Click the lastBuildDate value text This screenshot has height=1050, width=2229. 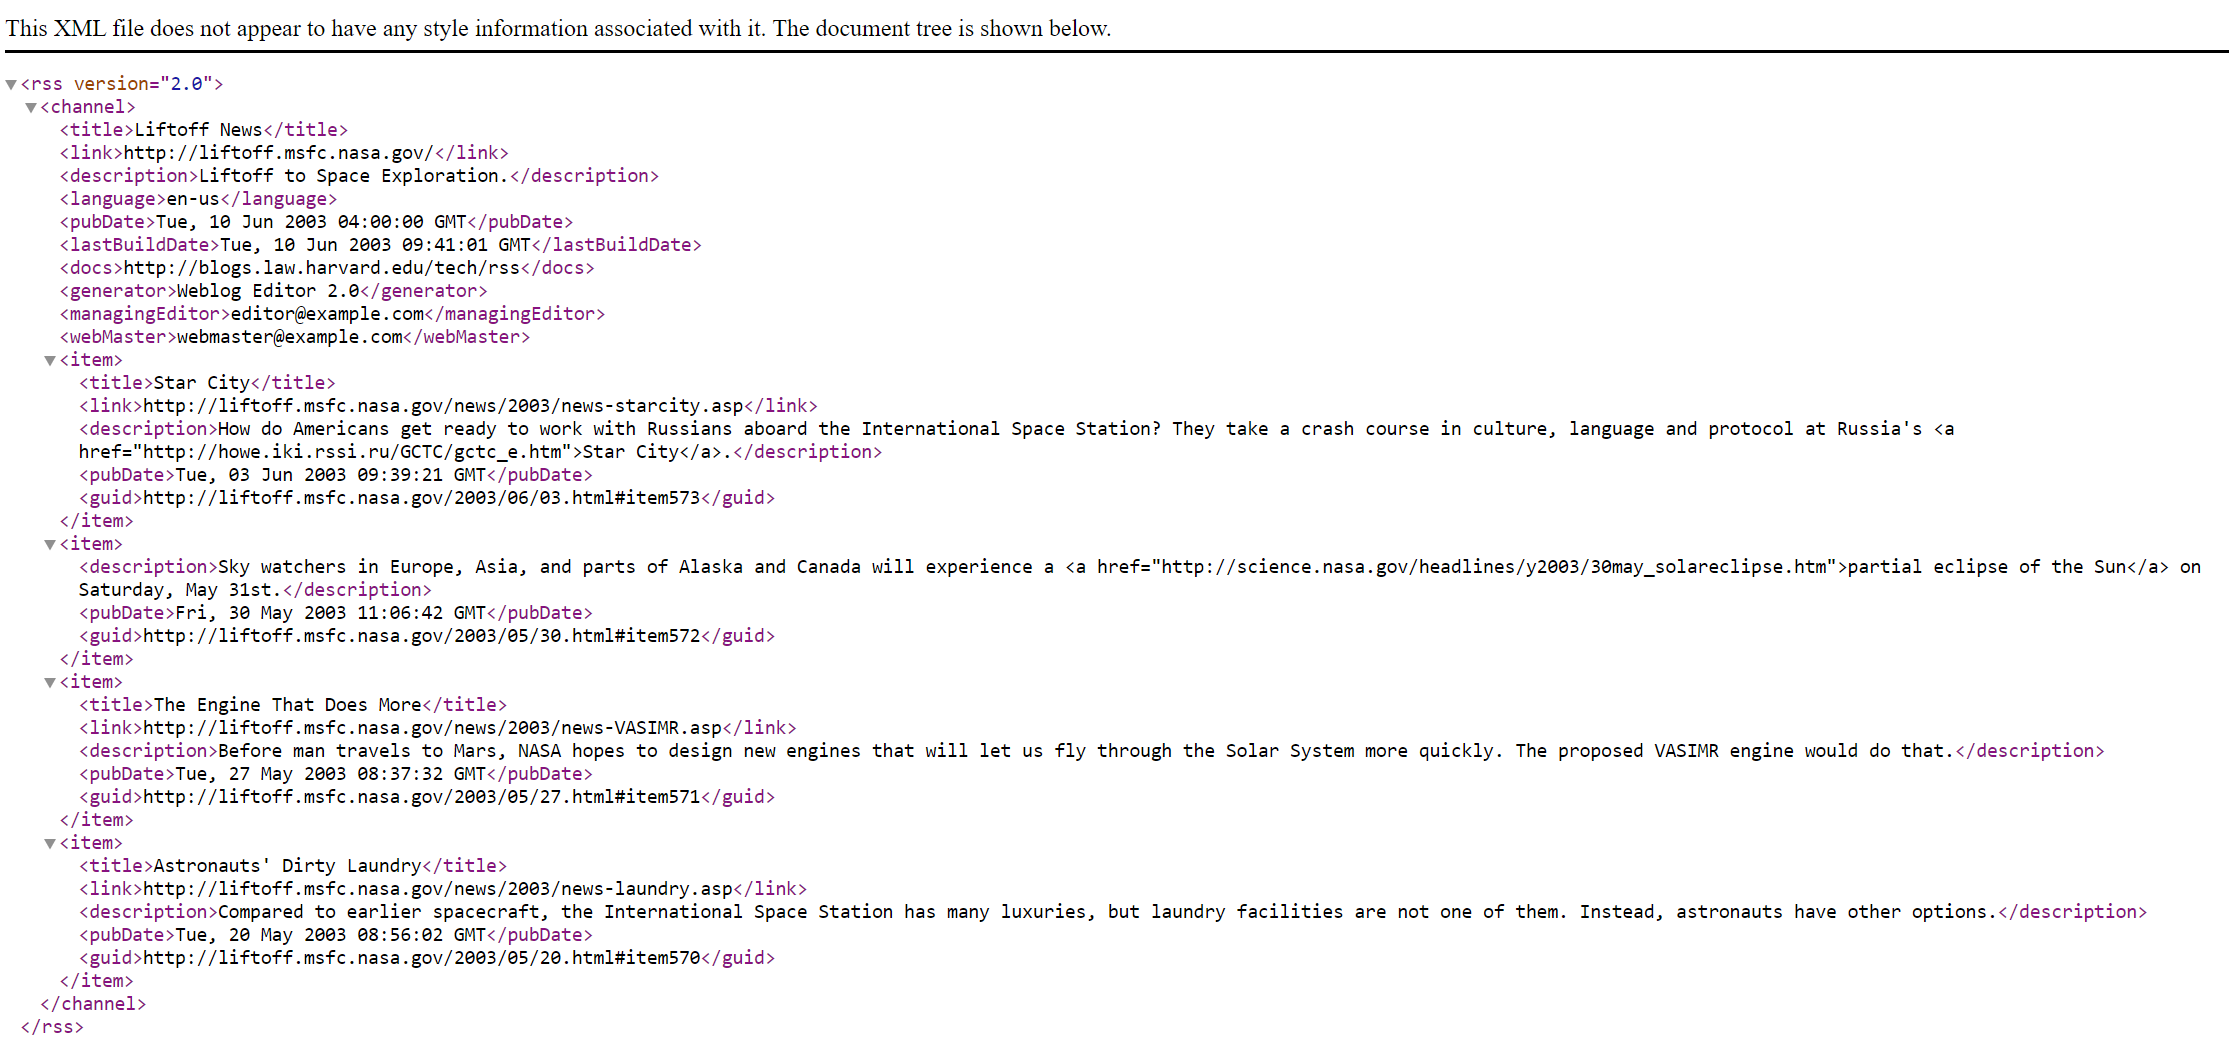pos(375,245)
